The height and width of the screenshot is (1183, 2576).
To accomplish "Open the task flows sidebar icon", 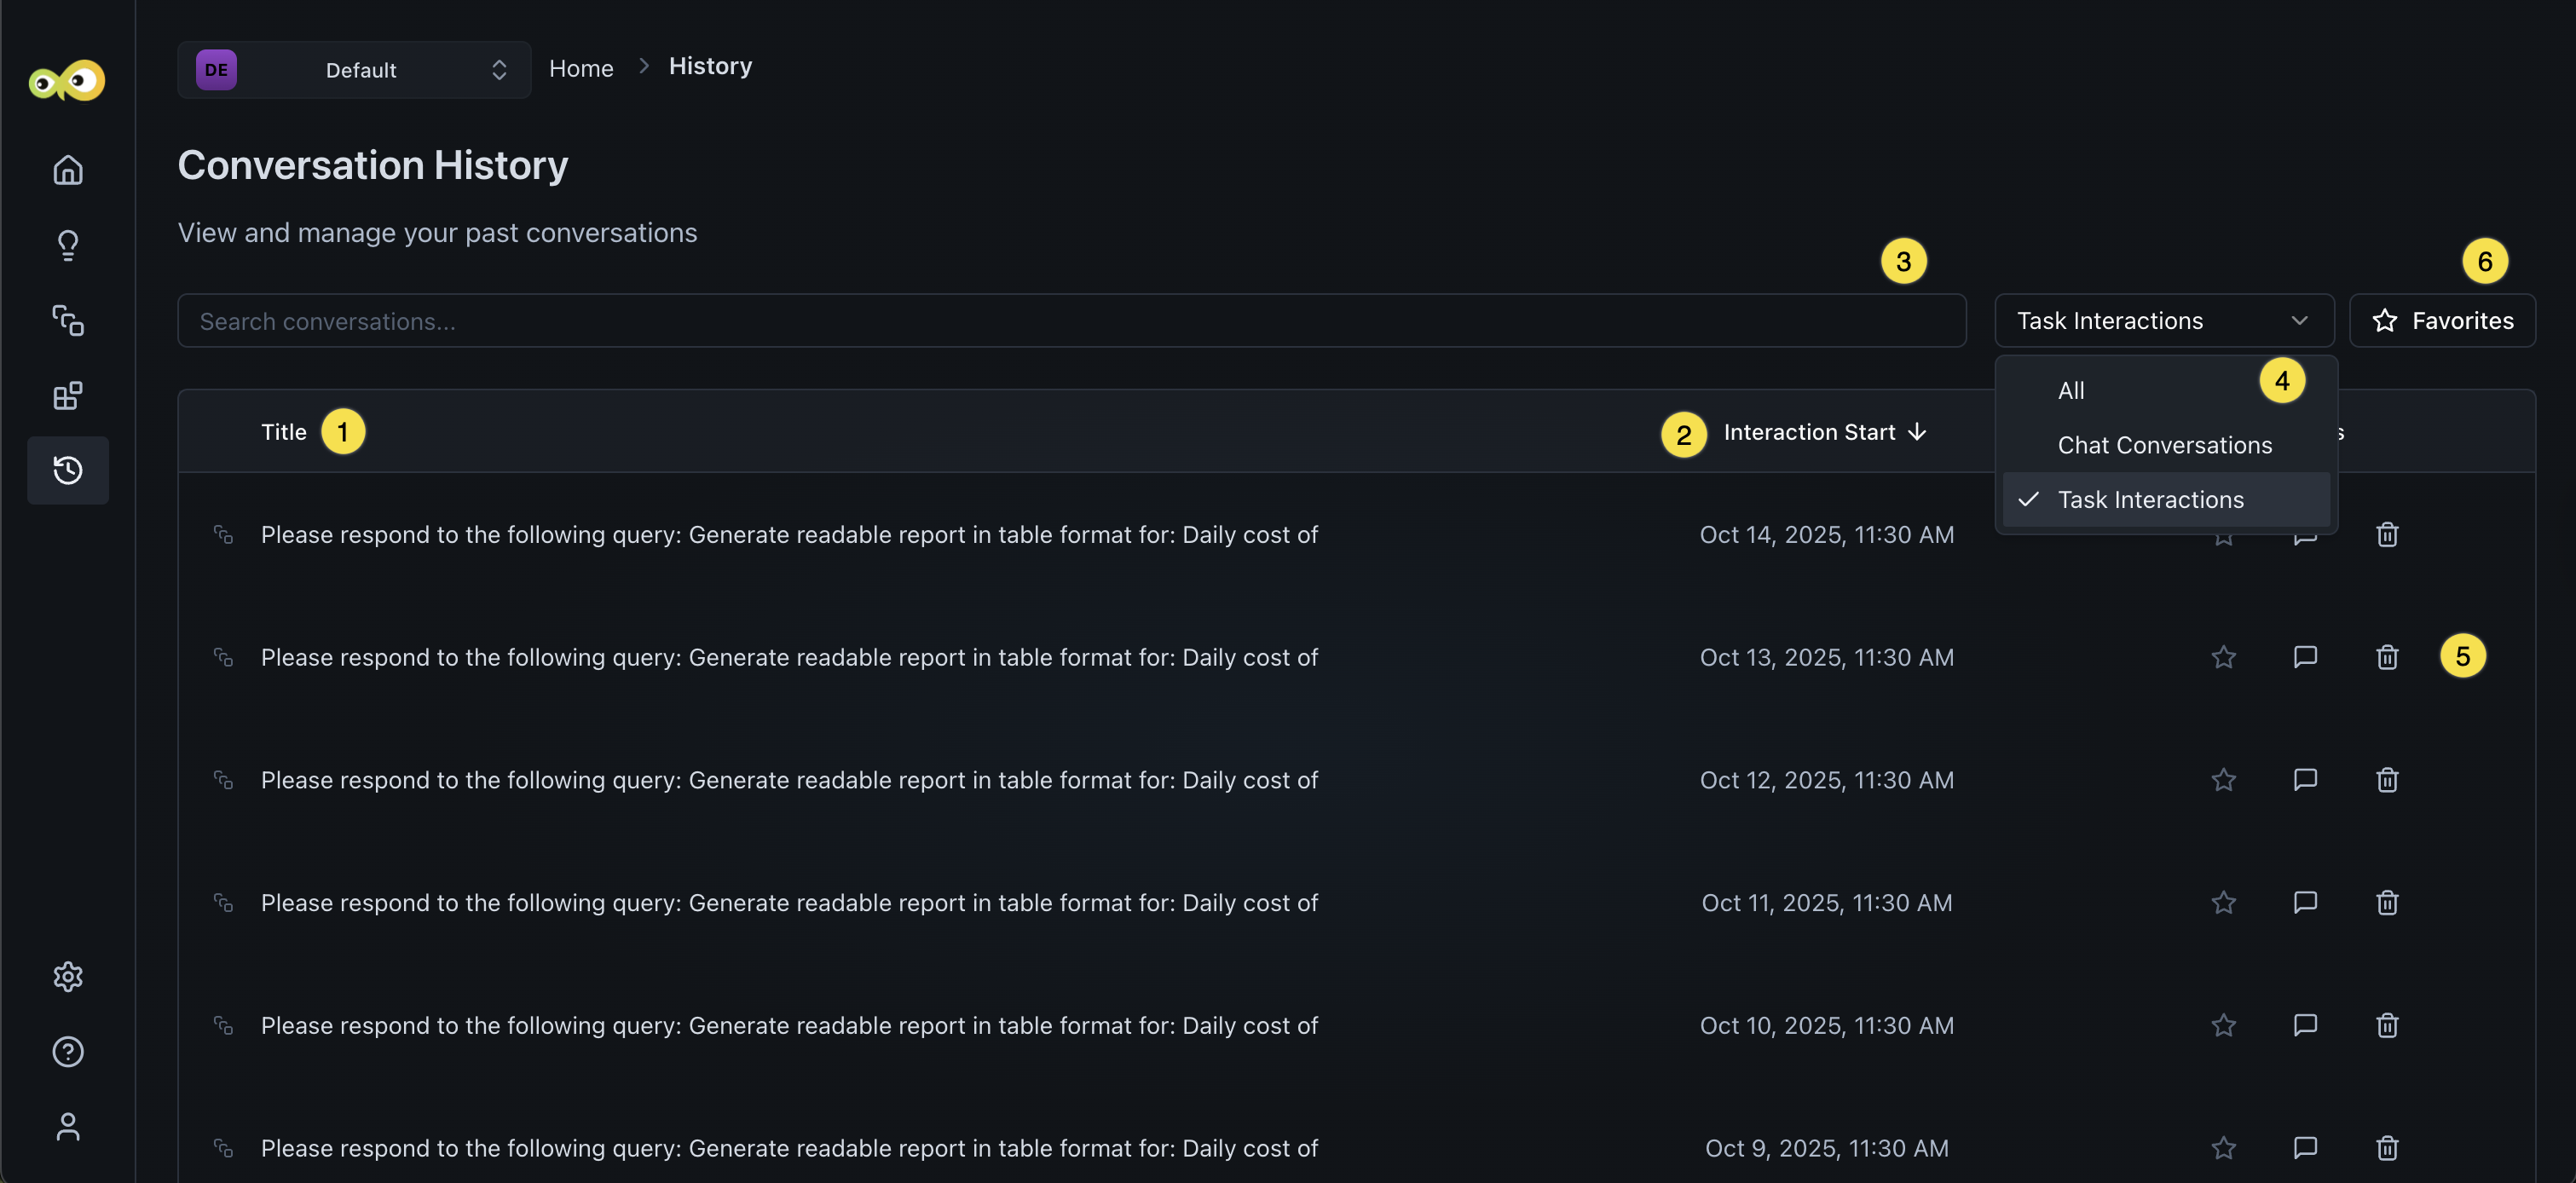I will (68, 320).
